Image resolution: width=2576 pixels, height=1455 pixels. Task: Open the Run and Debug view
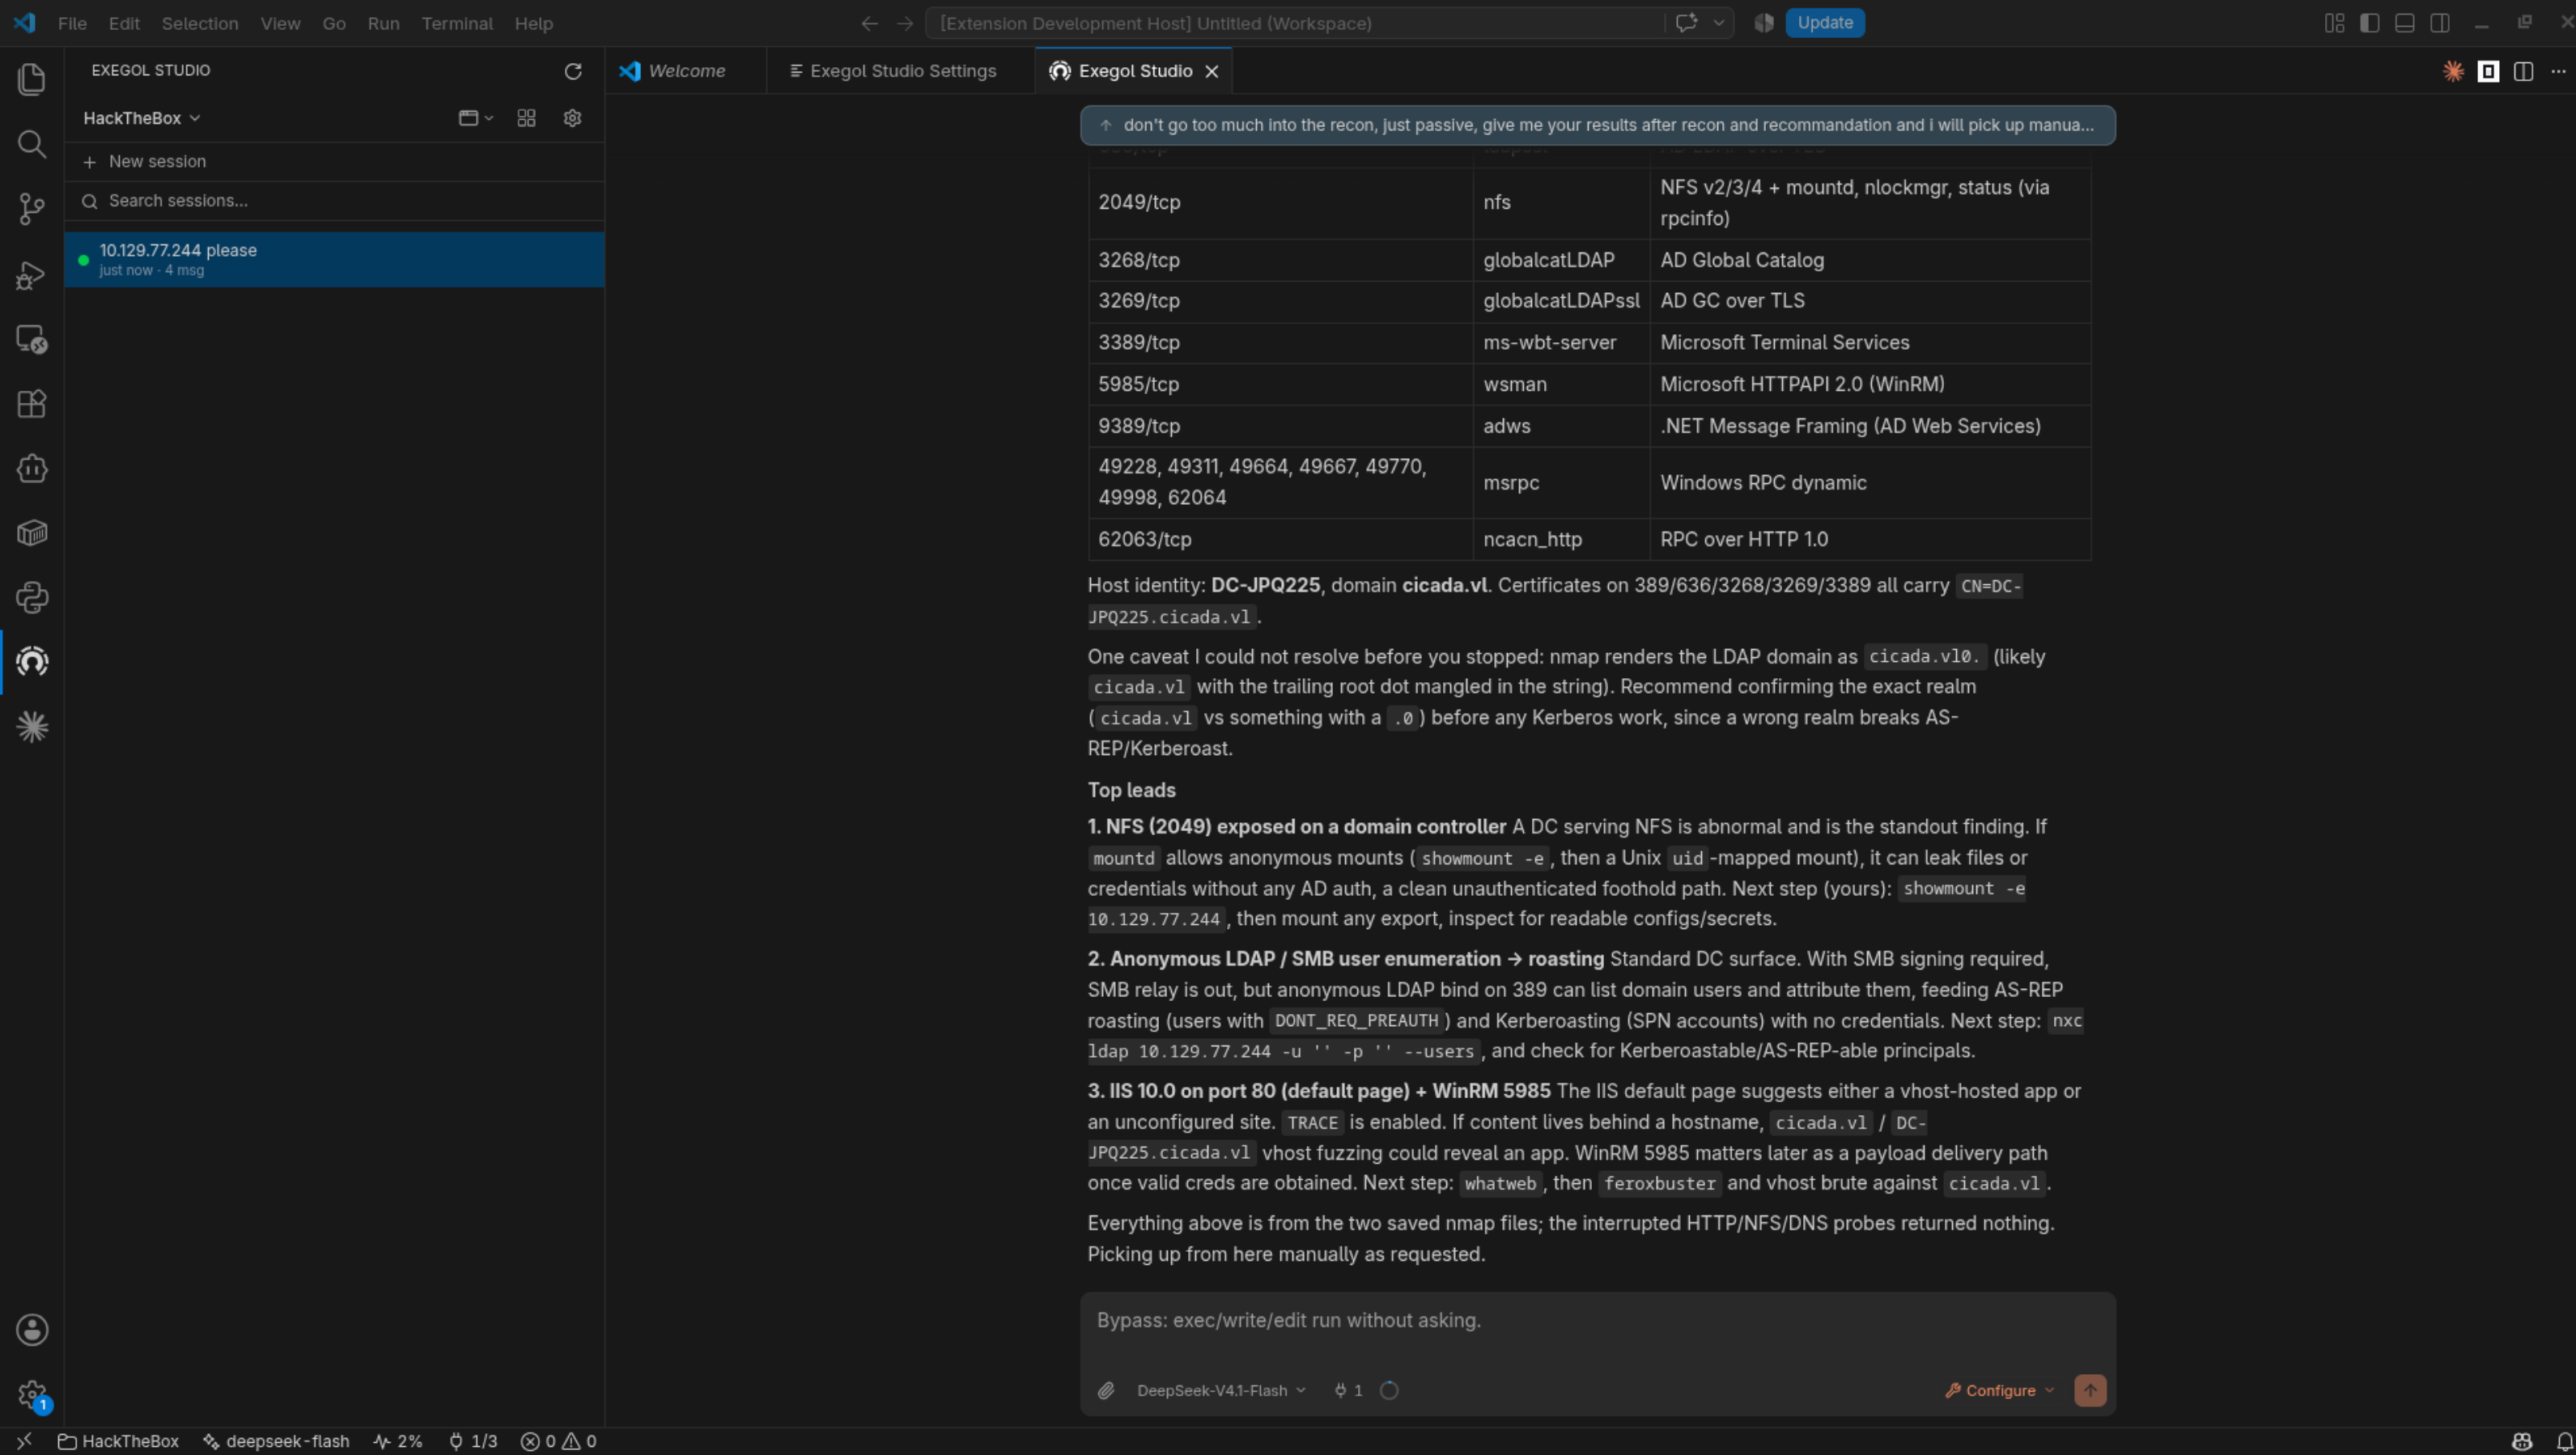point(32,274)
